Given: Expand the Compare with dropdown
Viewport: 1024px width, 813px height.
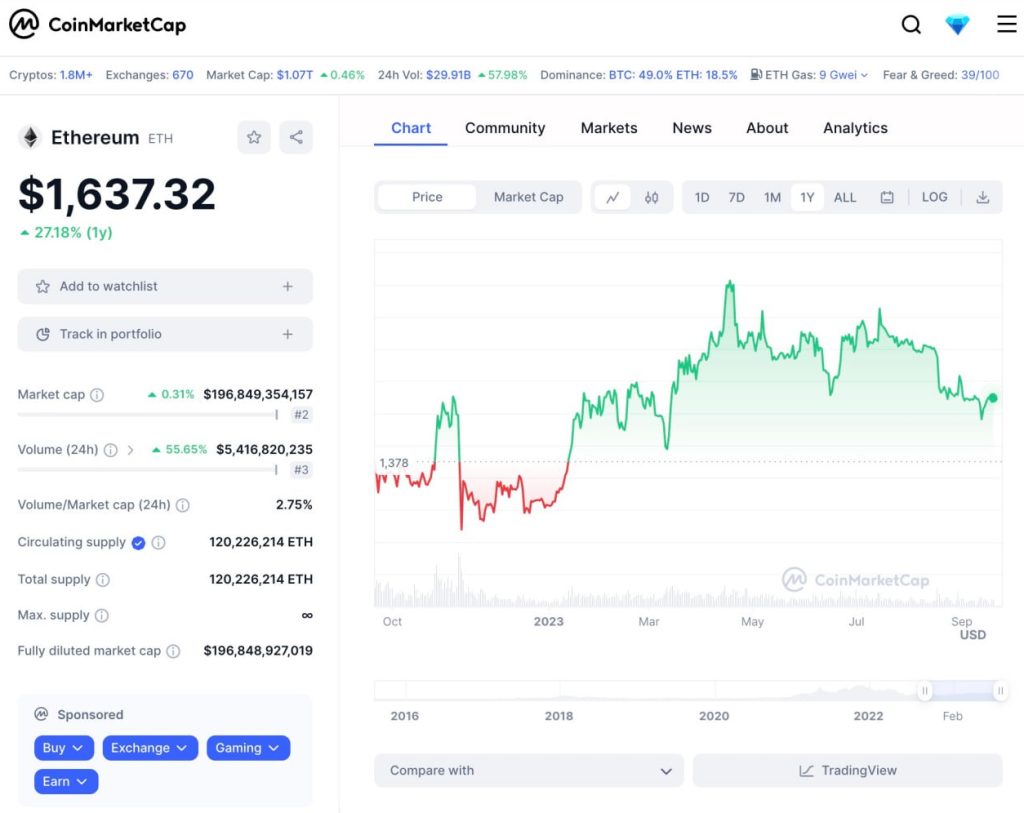Looking at the screenshot, I should click(529, 771).
